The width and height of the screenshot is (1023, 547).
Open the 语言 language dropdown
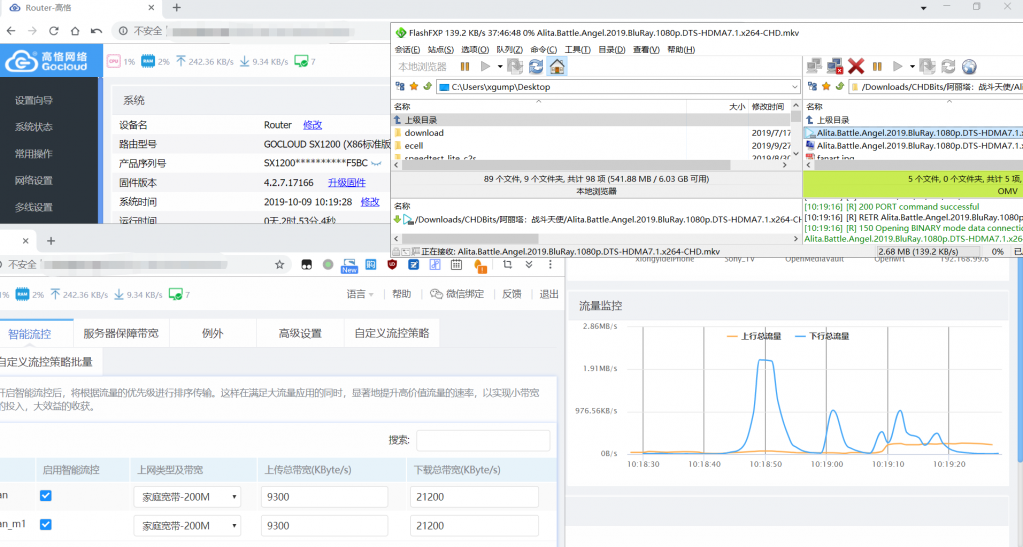(359, 294)
